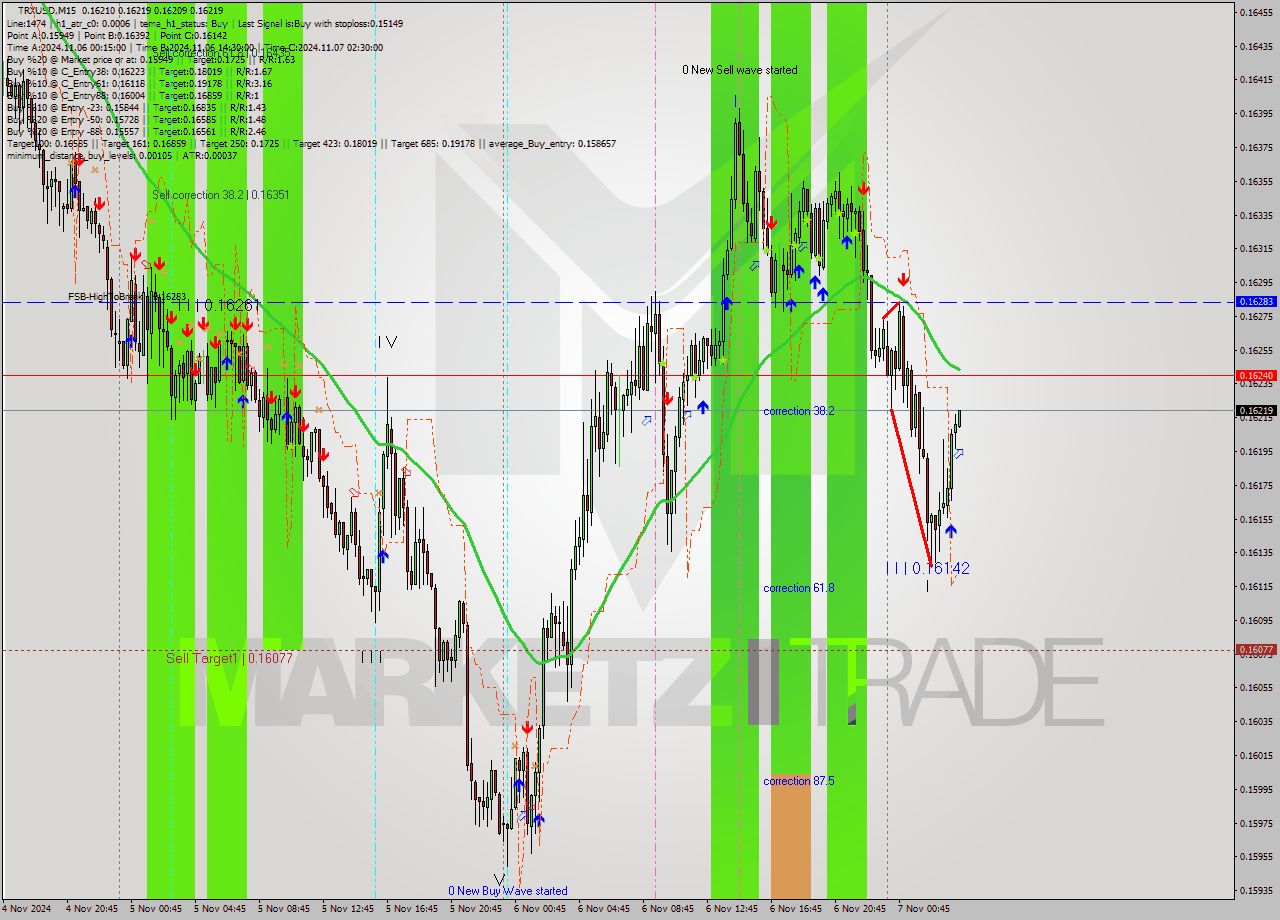Click the 0.16035 price level on axis
Screen dimensions: 1280x920
tap(1257, 721)
